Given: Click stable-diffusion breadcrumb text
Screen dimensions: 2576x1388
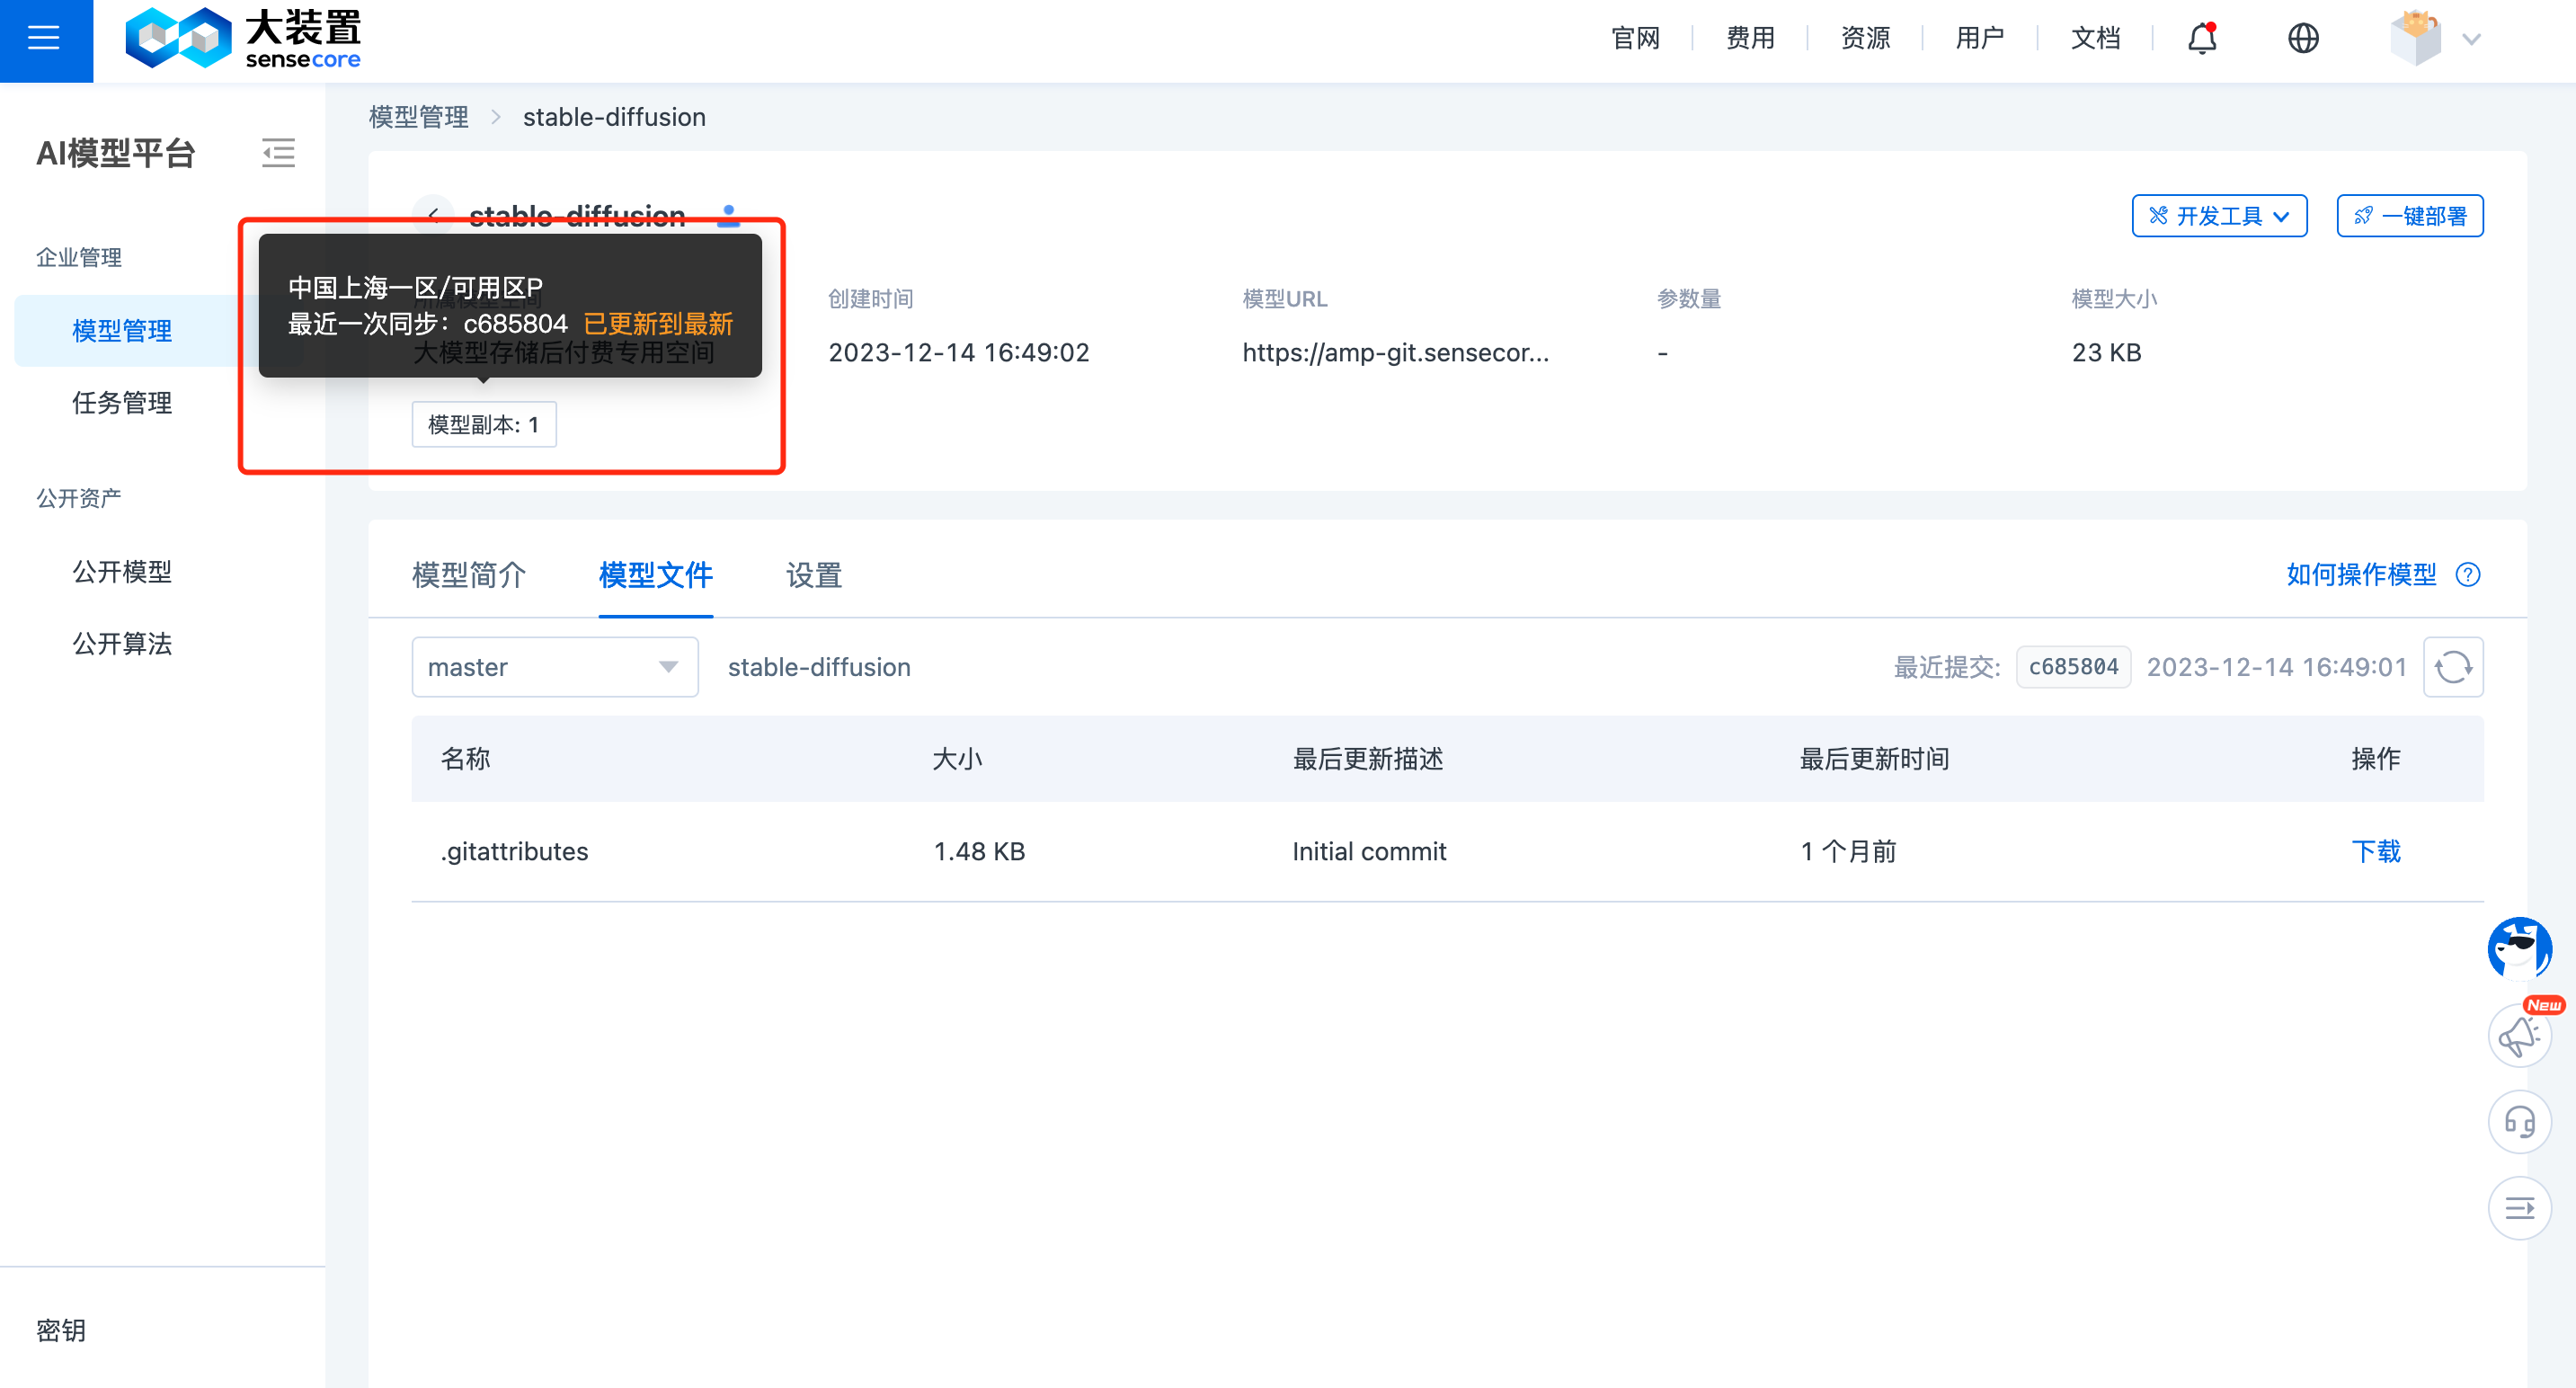Looking at the screenshot, I should coord(614,117).
